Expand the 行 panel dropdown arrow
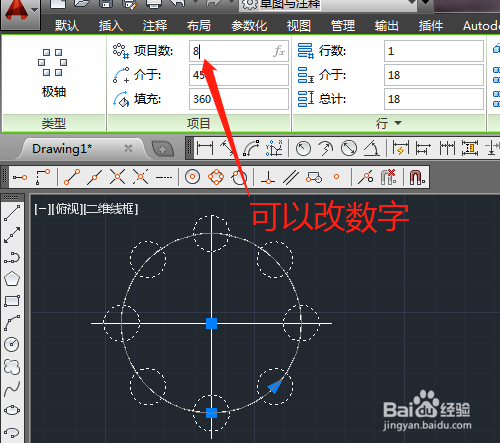500x443 pixels. click(398, 123)
